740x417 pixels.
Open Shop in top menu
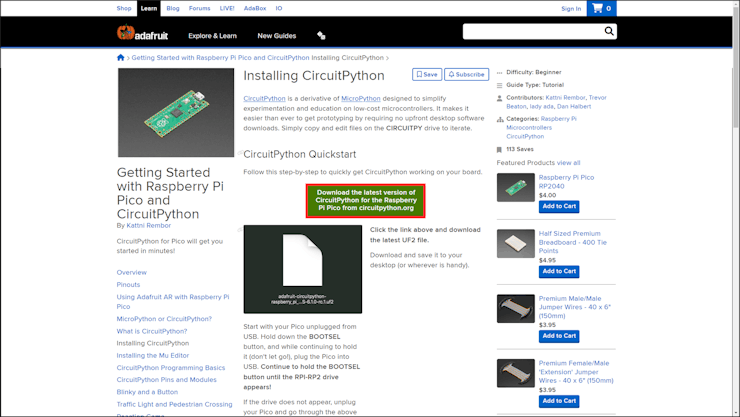tap(124, 8)
